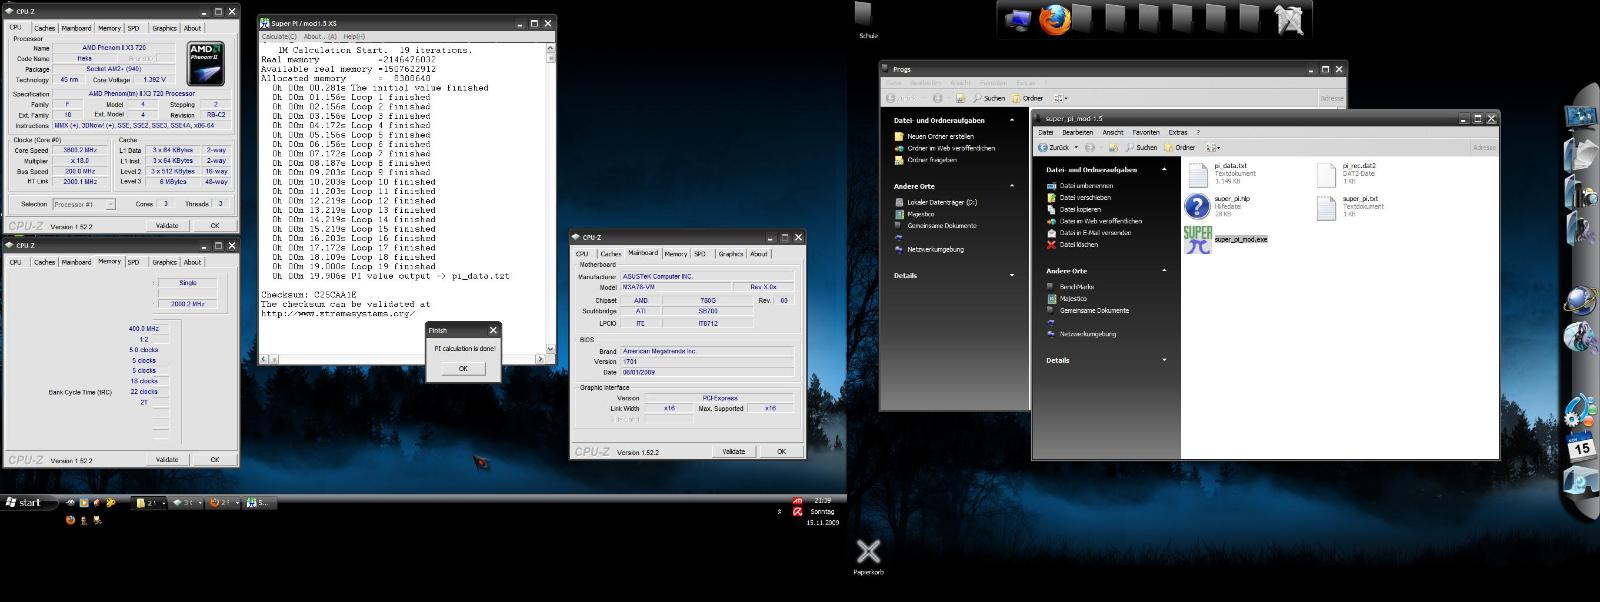Open Extras menu in super_pi_mod window
This screenshot has width=1600, height=602.
click(x=1178, y=132)
